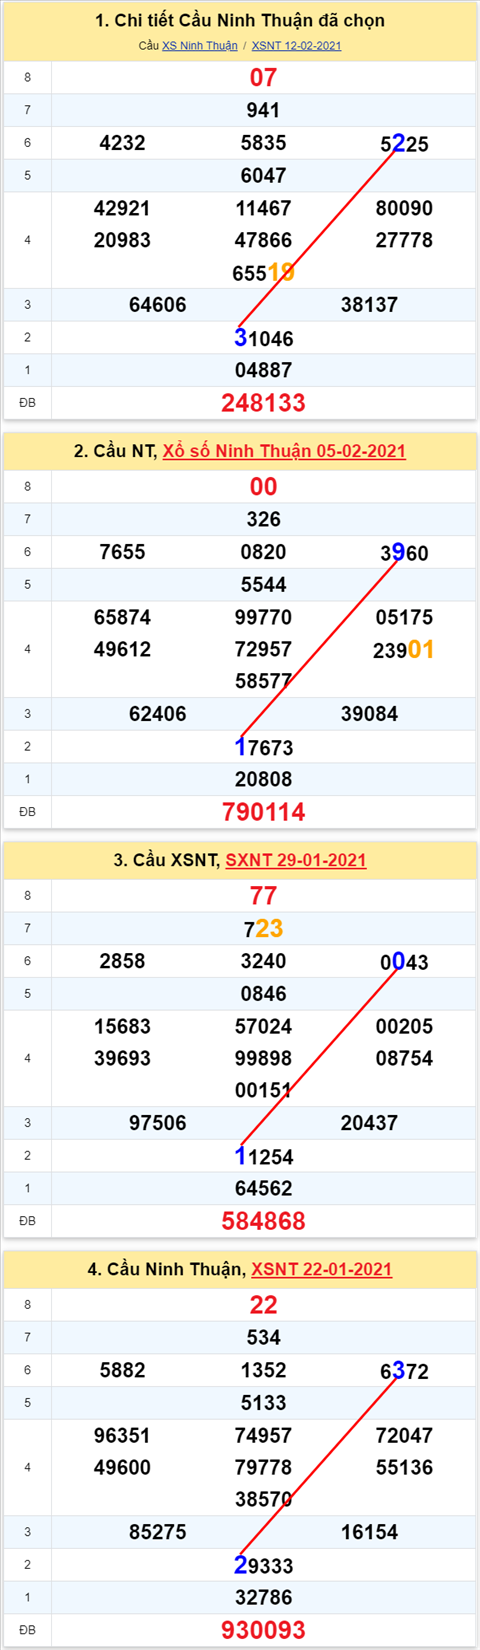This screenshot has width=480, height=1650.
Task: Click the number 38137
Action: (x=369, y=305)
